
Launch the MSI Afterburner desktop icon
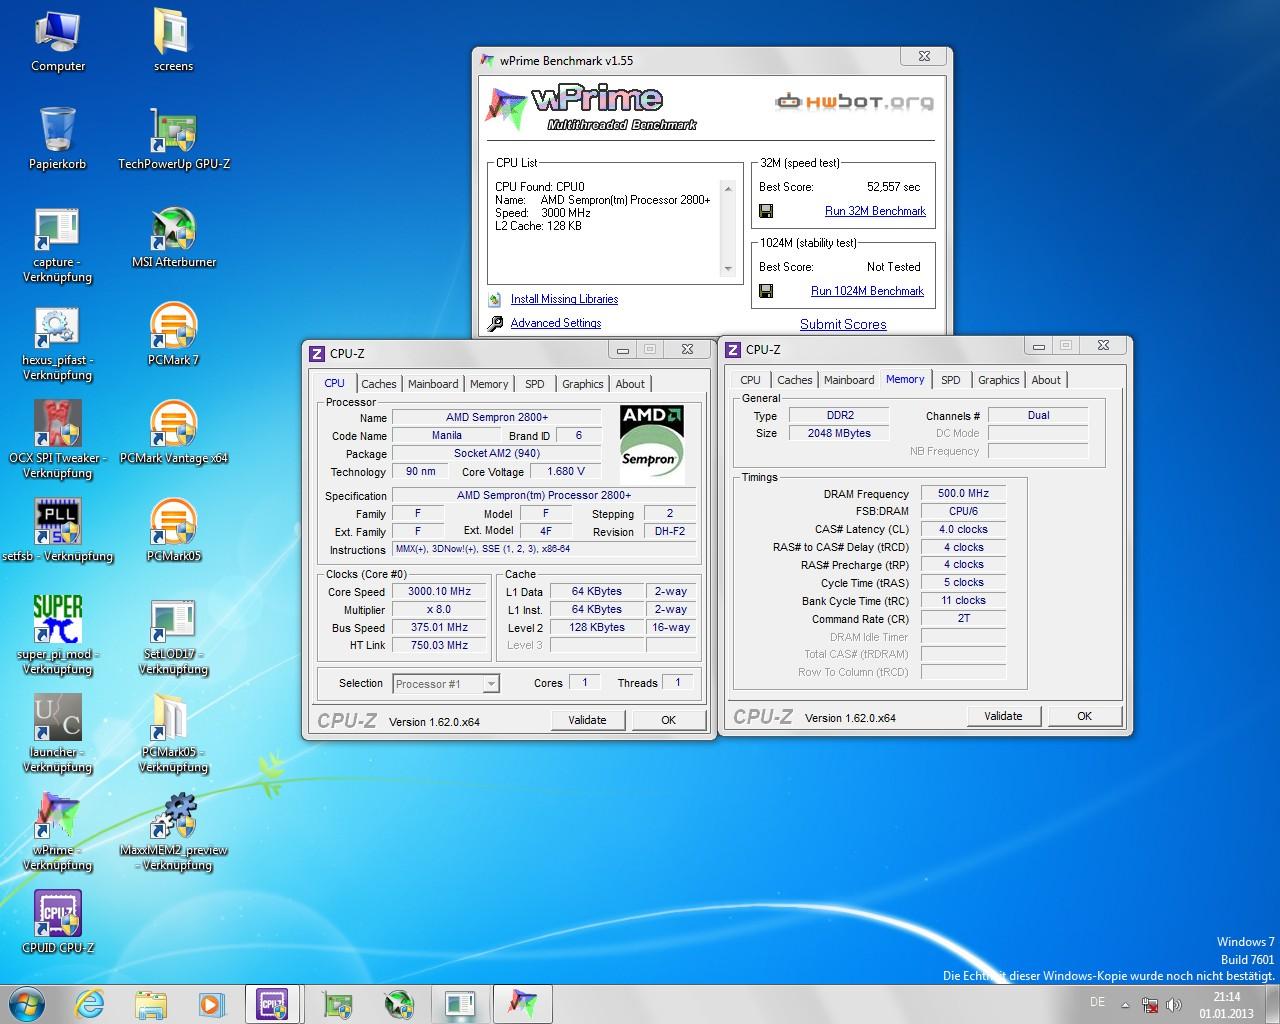(x=174, y=236)
